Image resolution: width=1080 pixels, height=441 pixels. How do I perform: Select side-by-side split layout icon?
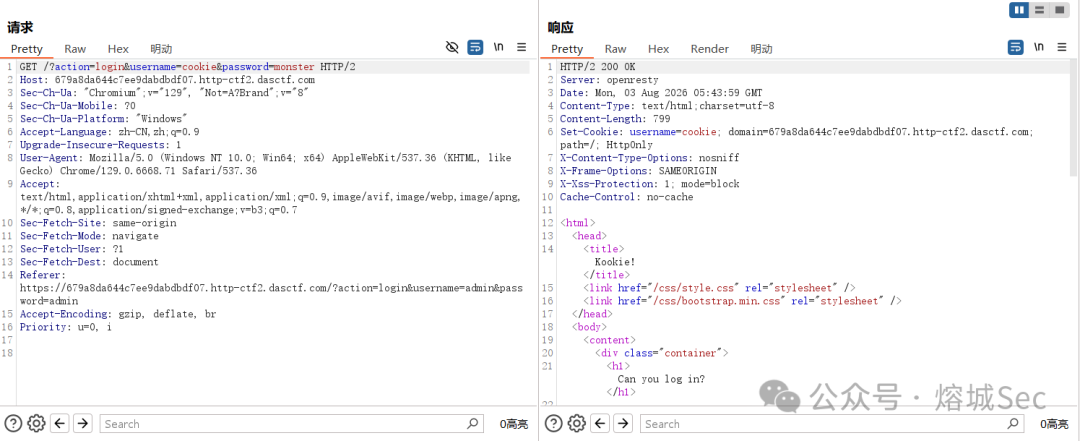(x=1019, y=10)
